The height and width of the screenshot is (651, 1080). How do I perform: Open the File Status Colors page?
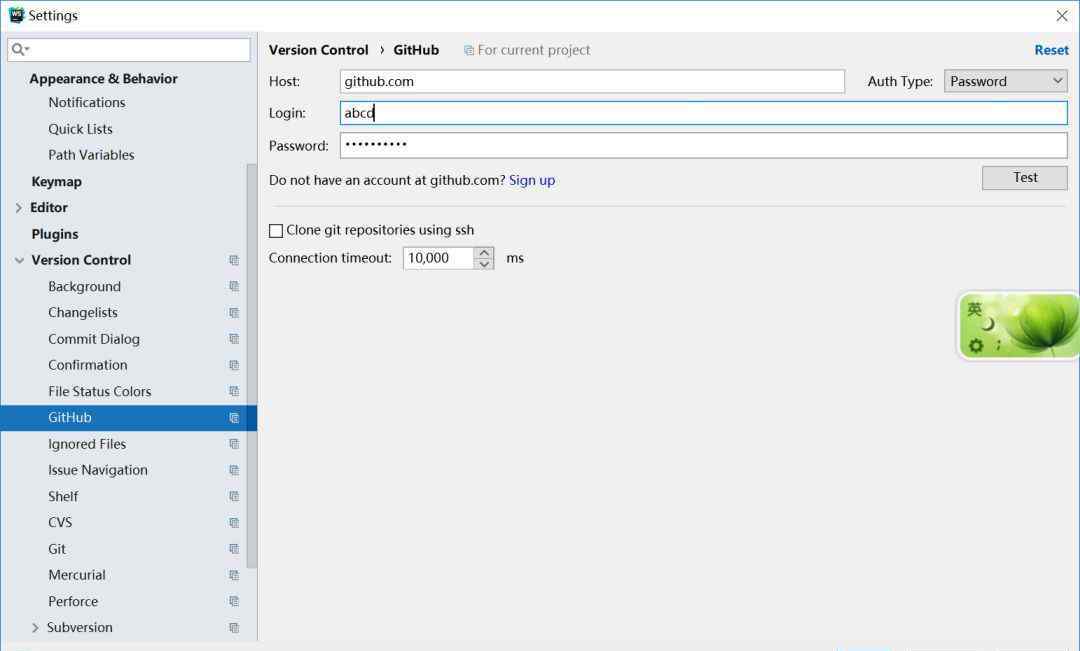pyautogui.click(x=99, y=391)
